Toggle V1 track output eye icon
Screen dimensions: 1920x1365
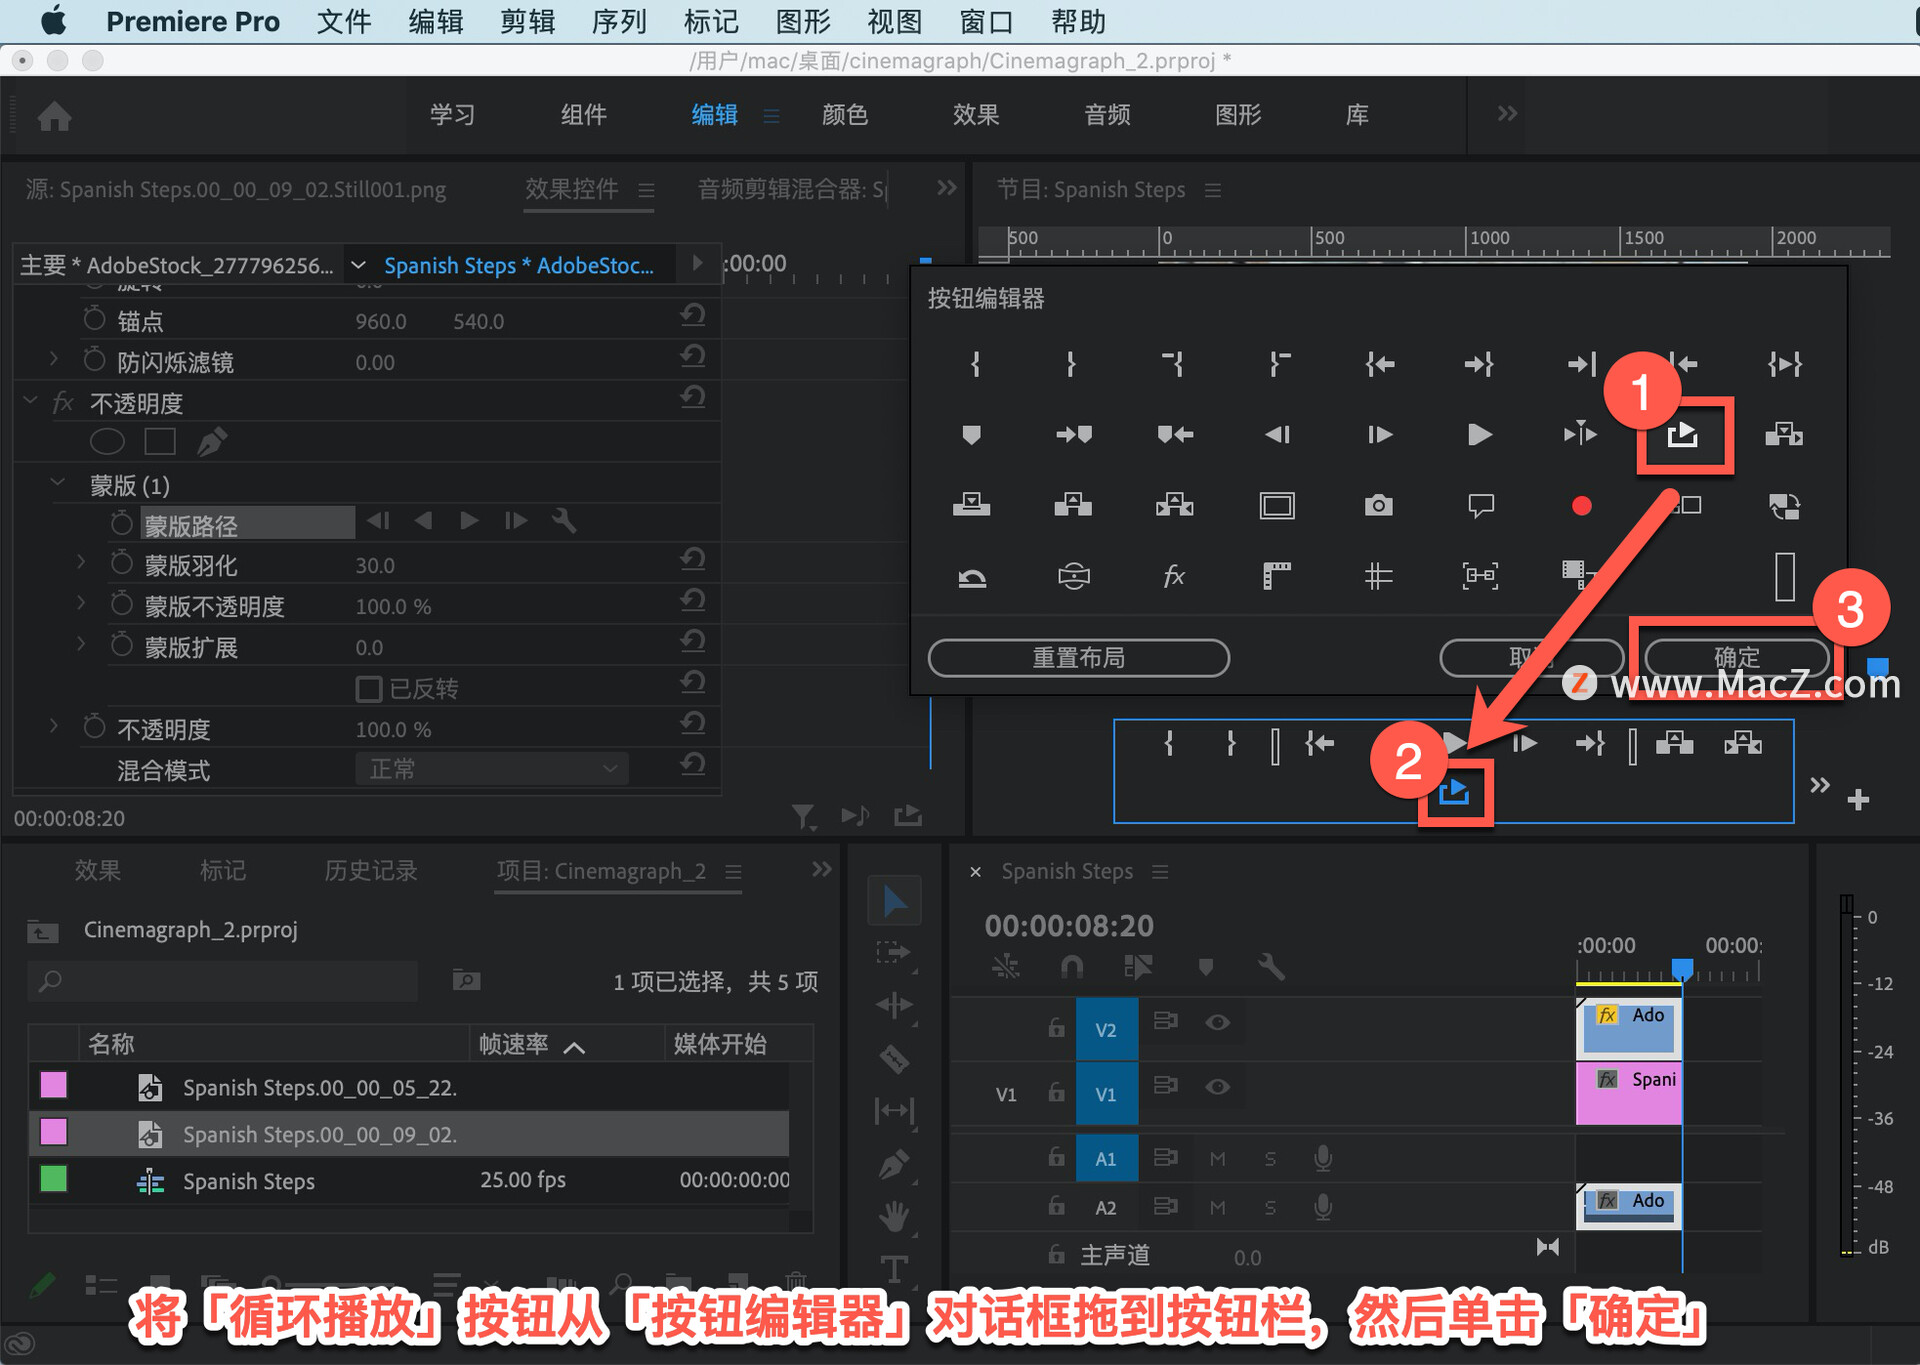point(1217,1087)
